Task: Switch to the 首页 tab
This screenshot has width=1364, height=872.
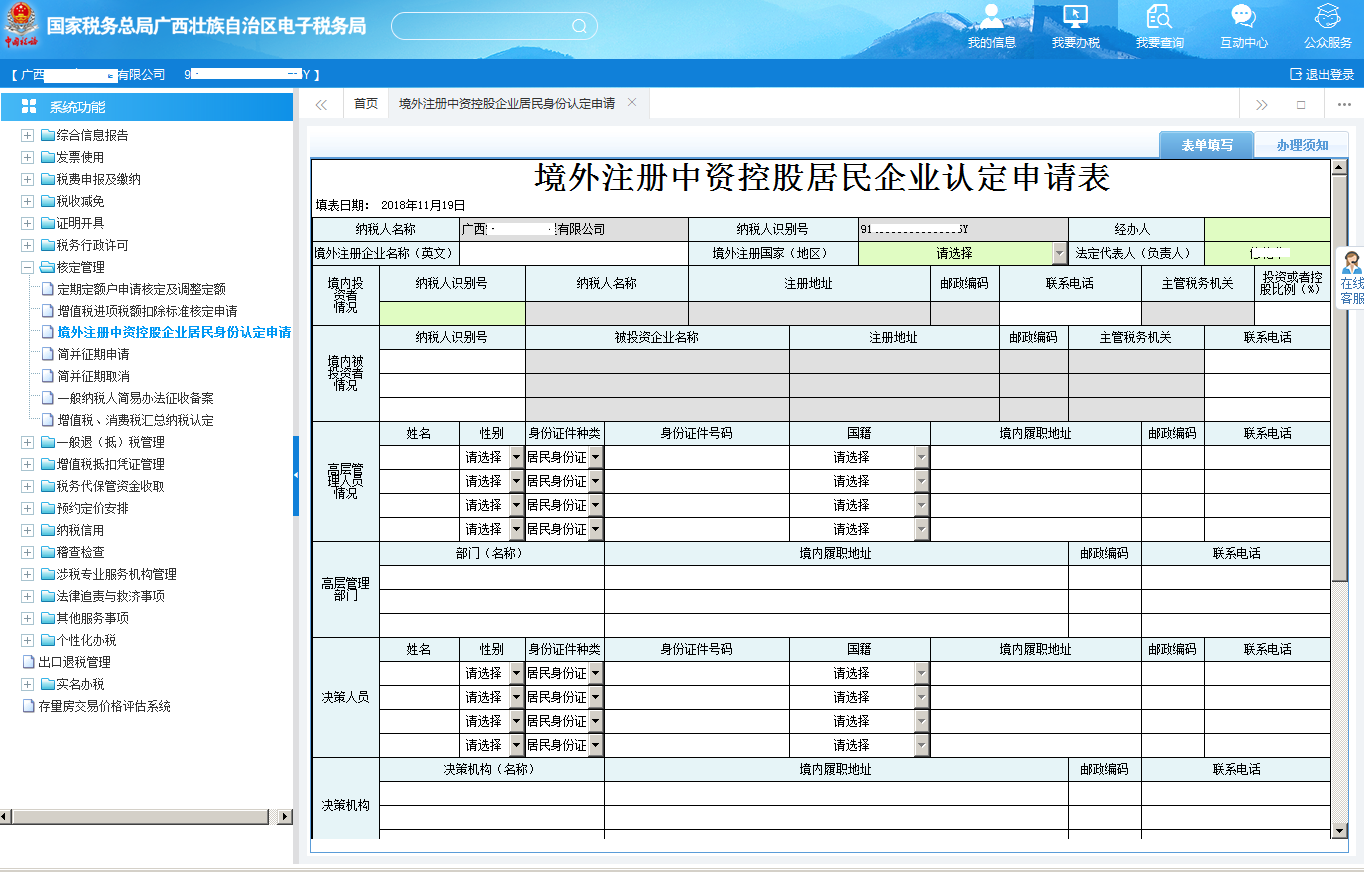Action: [366, 104]
